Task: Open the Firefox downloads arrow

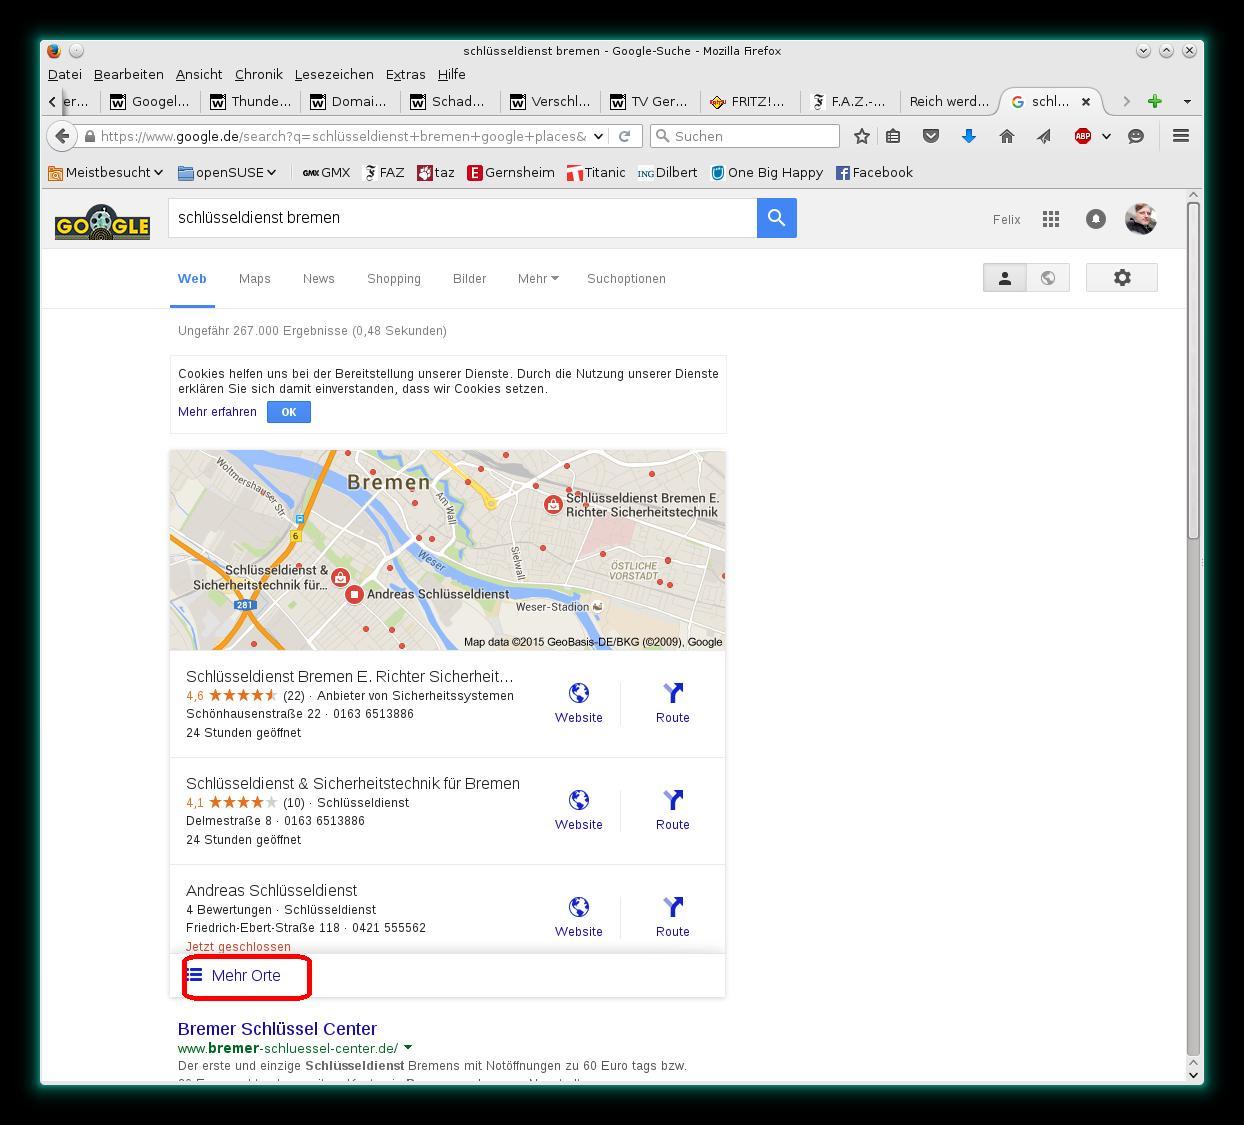Action: tap(968, 136)
